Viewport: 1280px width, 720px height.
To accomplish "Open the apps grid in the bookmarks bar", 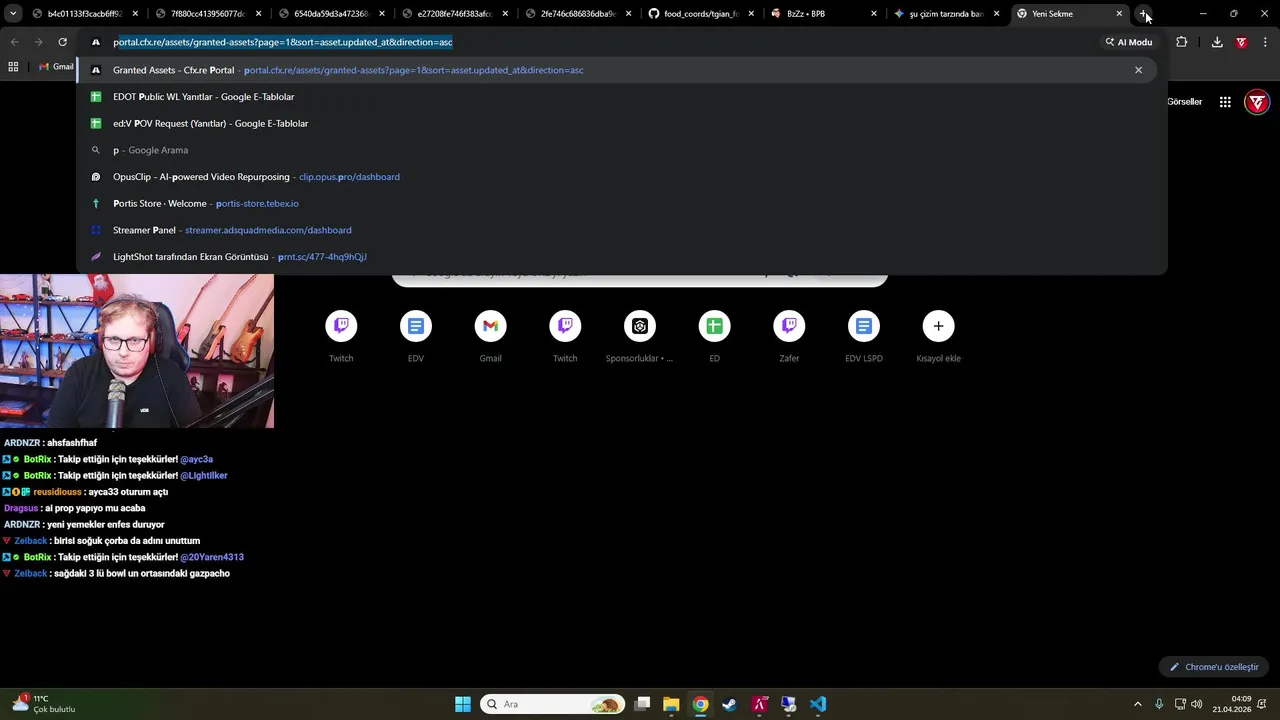I will point(13,66).
